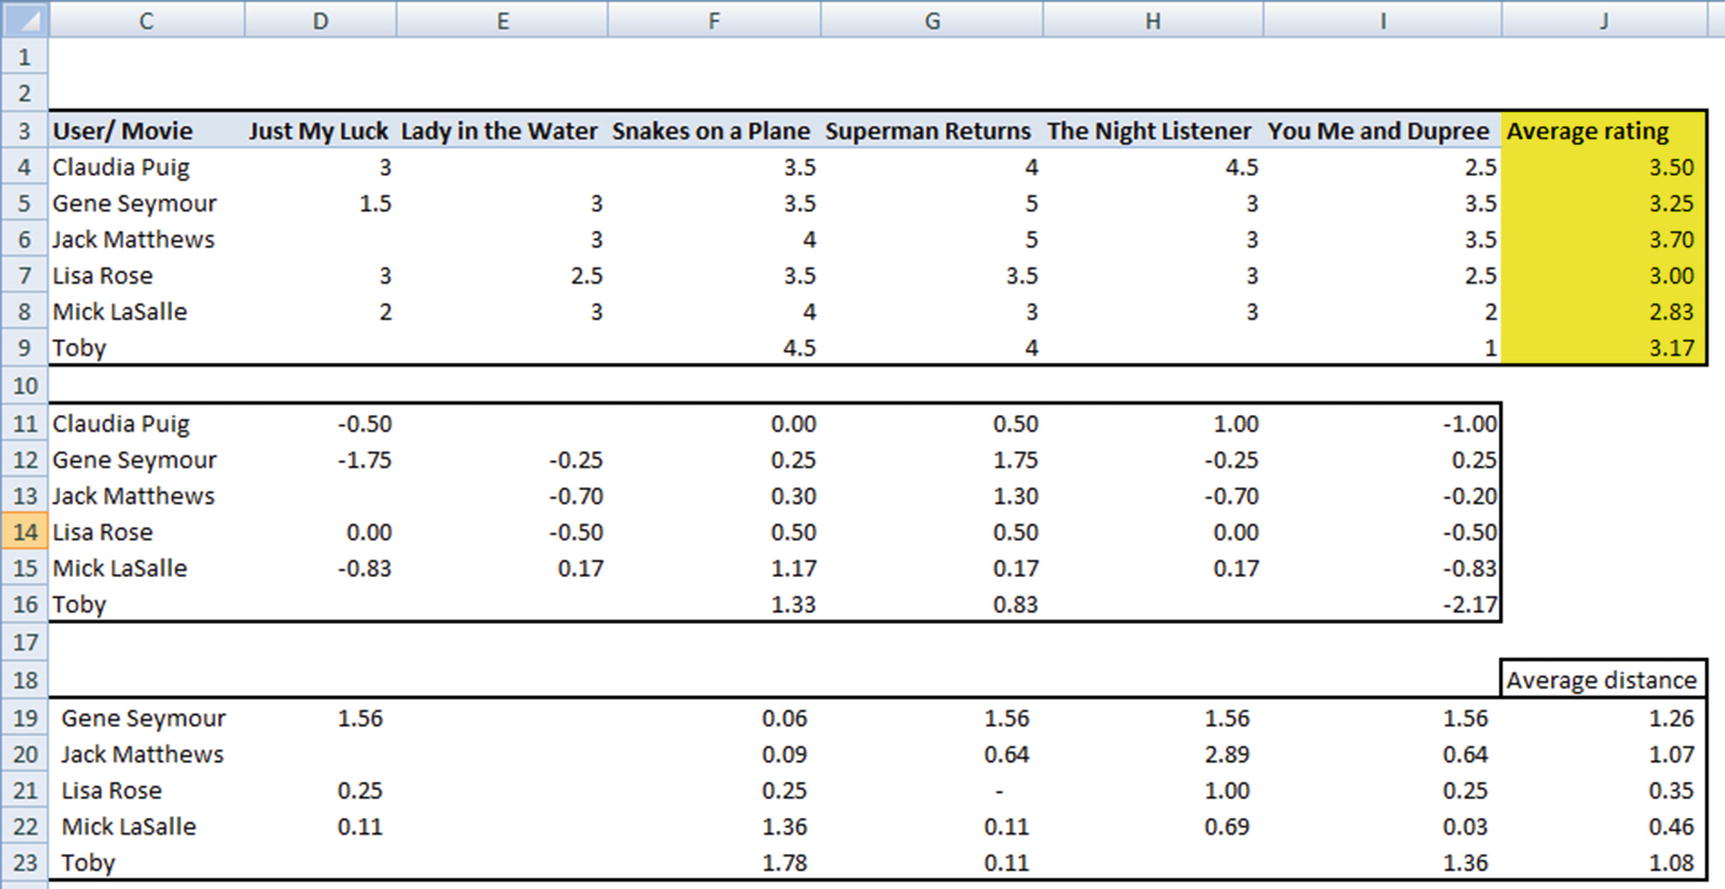Click Toby's You Me and Dupree rating of 1
1725x889 pixels.
coord(1490,348)
